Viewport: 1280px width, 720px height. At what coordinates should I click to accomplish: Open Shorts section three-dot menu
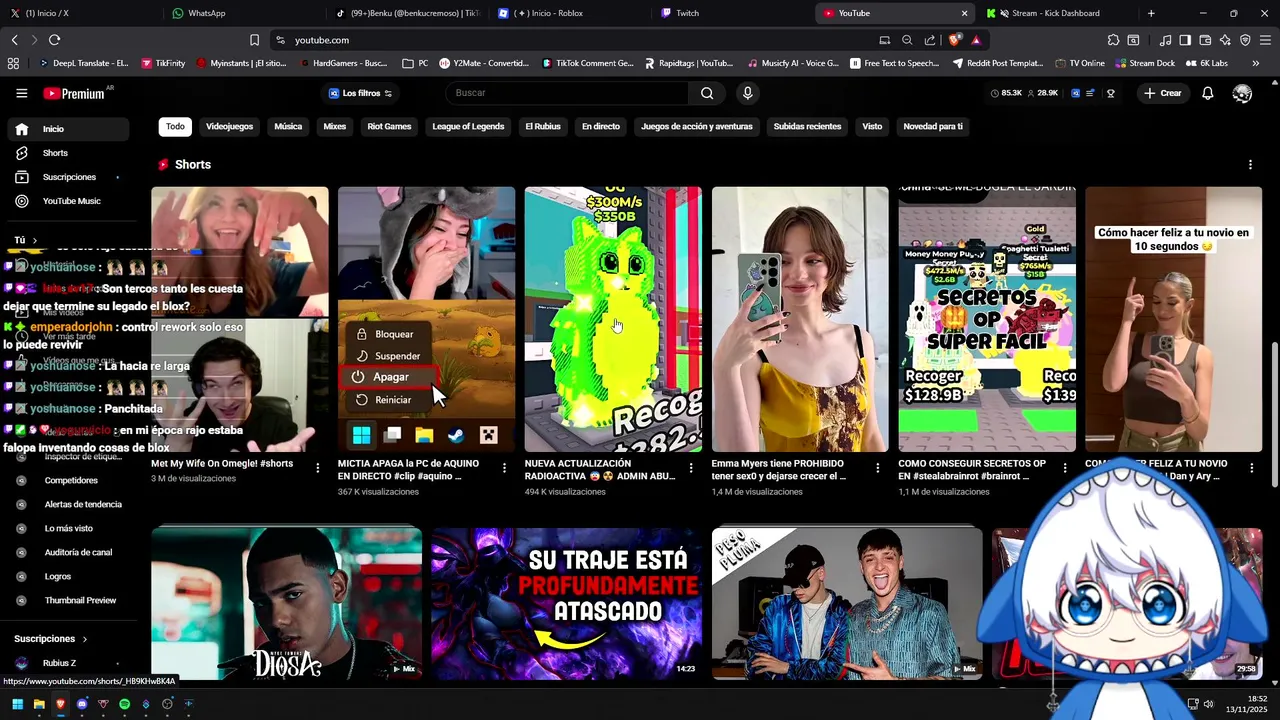coord(1250,165)
